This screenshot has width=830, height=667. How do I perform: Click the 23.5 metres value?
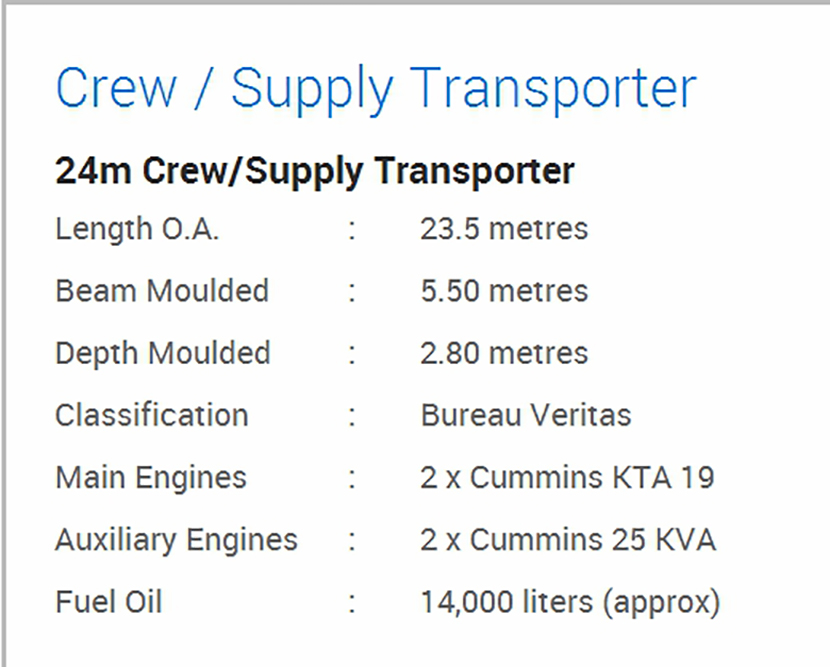(504, 229)
